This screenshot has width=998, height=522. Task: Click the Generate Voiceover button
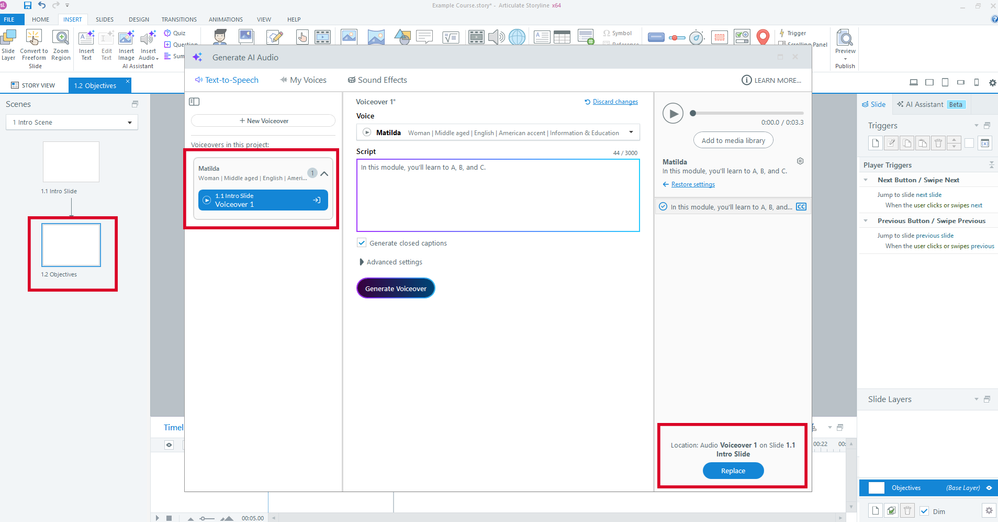(395, 288)
